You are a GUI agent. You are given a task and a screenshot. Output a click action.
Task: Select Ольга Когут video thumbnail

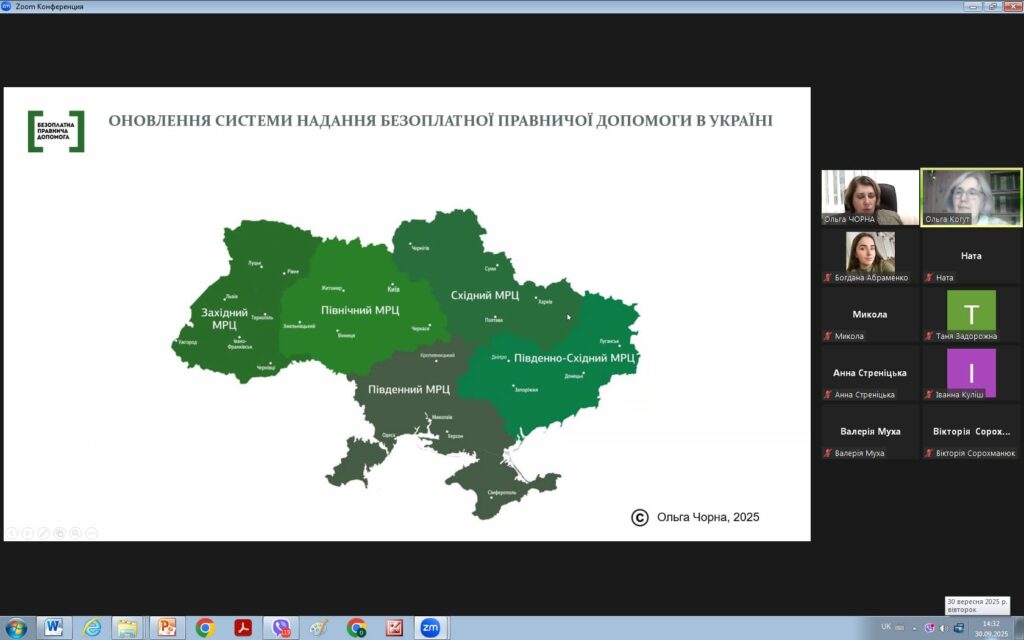click(971, 197)
